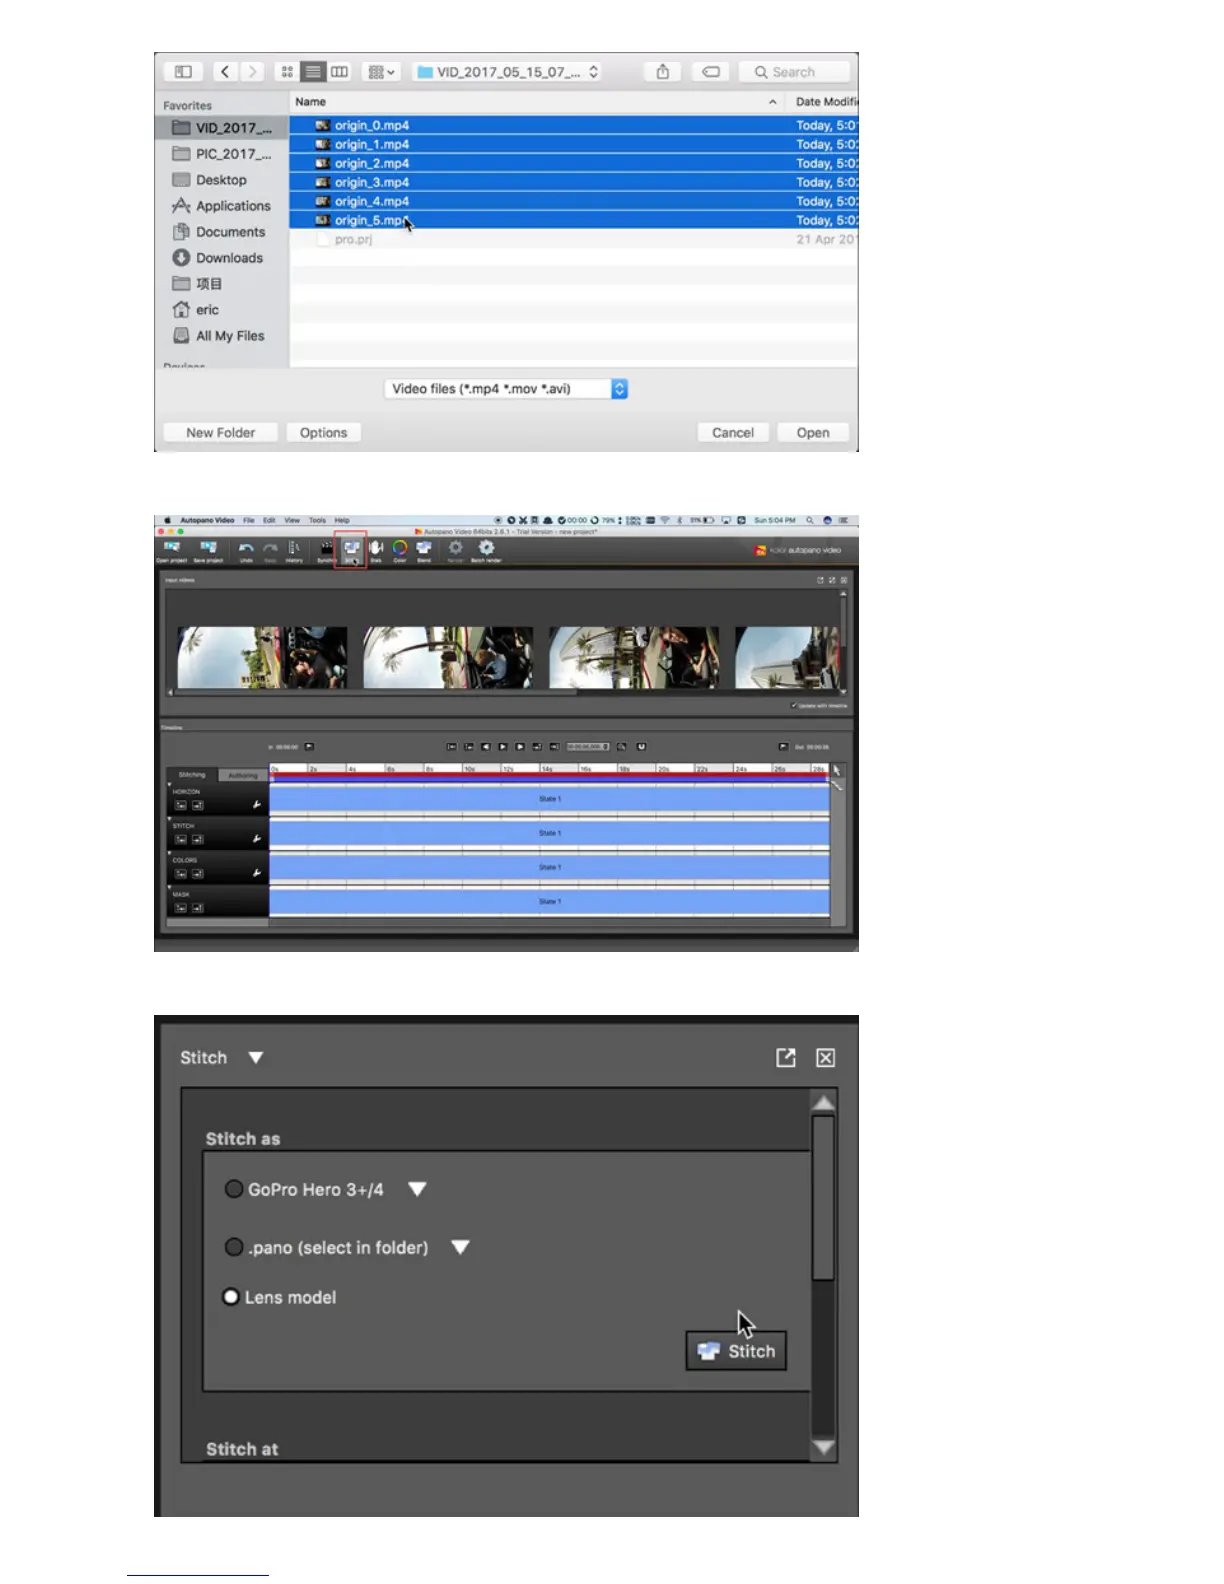Screen dimensions: 1224x1584
Task: Select origin_0.mp4 in file list
Action: click(x=573, y=125)
